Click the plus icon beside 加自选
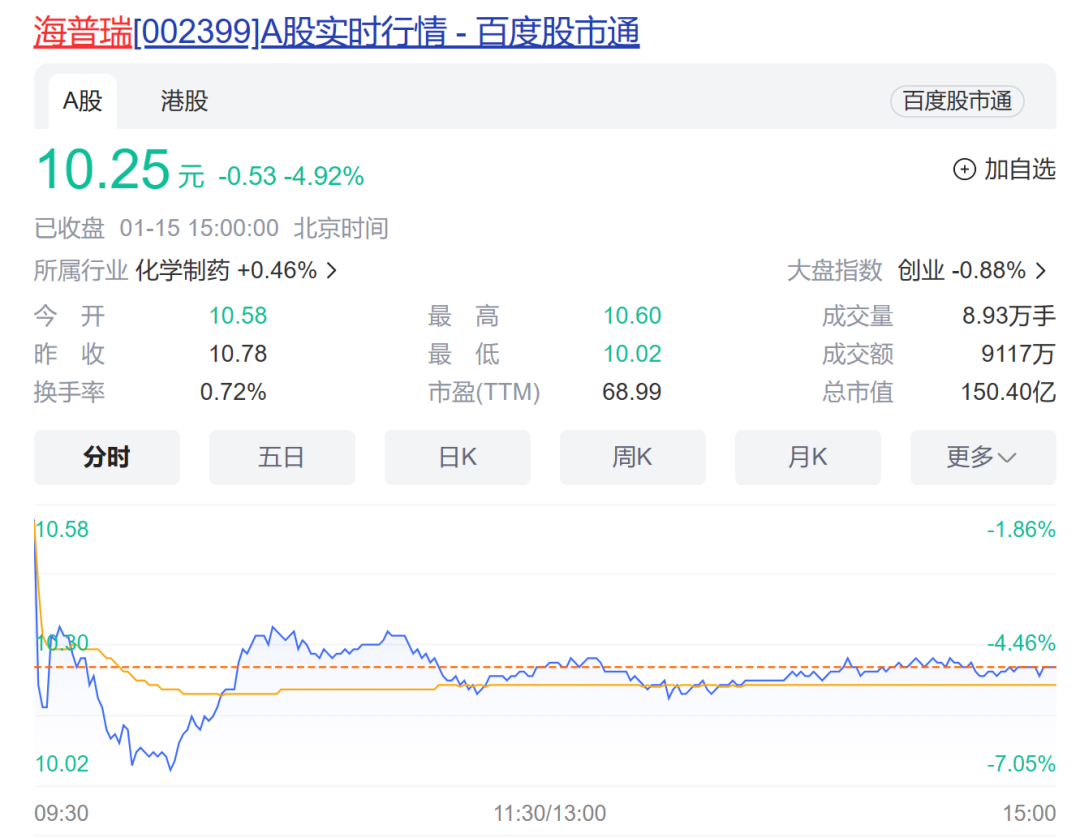Screen dimensions: 1080x838 tap(964, 169)
